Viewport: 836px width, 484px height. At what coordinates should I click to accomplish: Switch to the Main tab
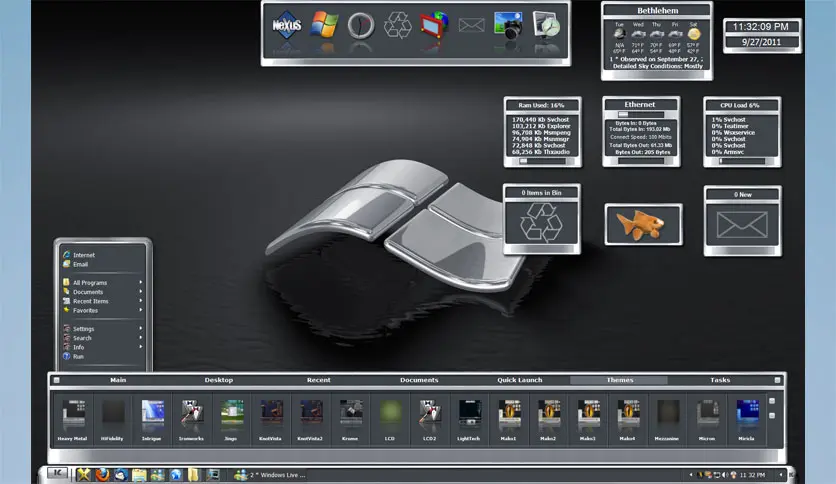pyautogui.click(x=118, y=380)
